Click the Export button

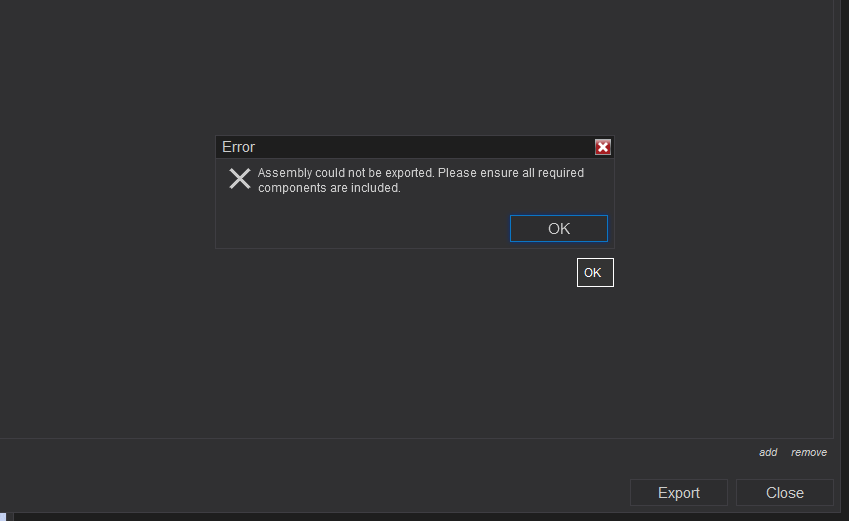tap(678, 492)
